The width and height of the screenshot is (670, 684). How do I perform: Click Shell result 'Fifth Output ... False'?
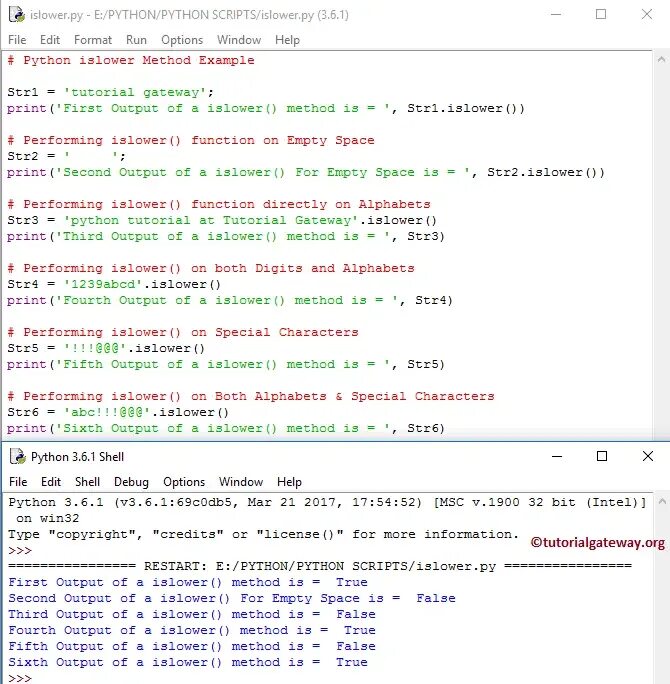[192, 646]
